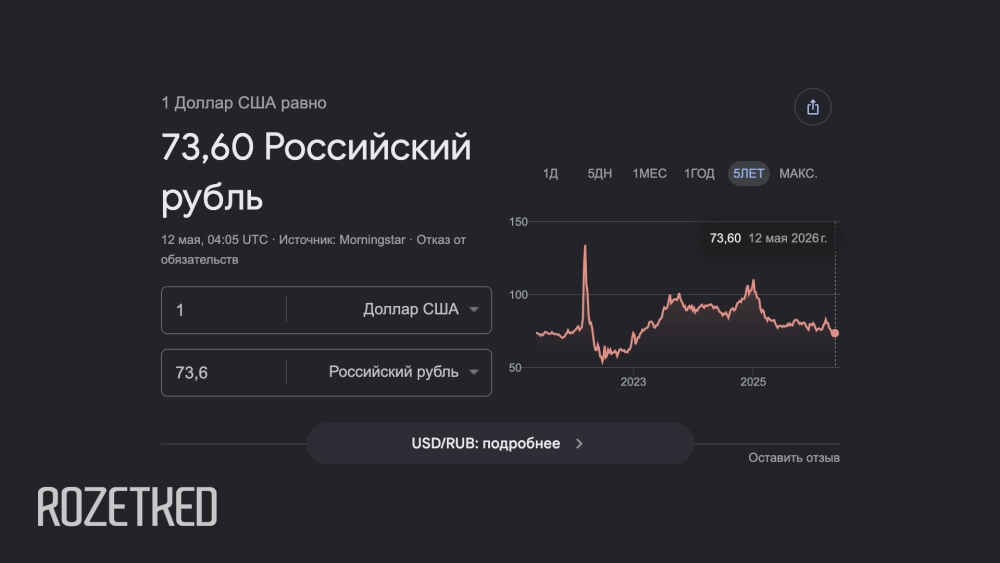Open USD/RUB: подробнее details button
This screenshot has height=563, width=1000.
(x=500, y=444)
